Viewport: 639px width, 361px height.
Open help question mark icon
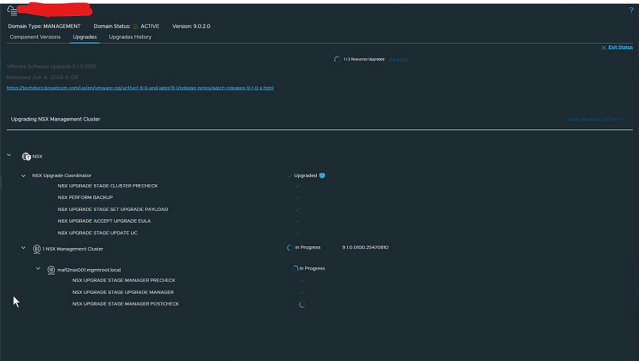pos(631,11)
